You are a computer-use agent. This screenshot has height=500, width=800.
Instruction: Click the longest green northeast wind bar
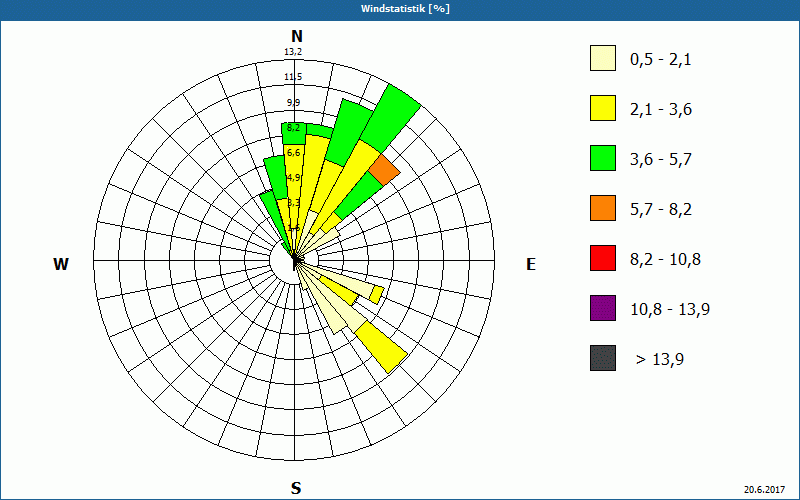390,118
